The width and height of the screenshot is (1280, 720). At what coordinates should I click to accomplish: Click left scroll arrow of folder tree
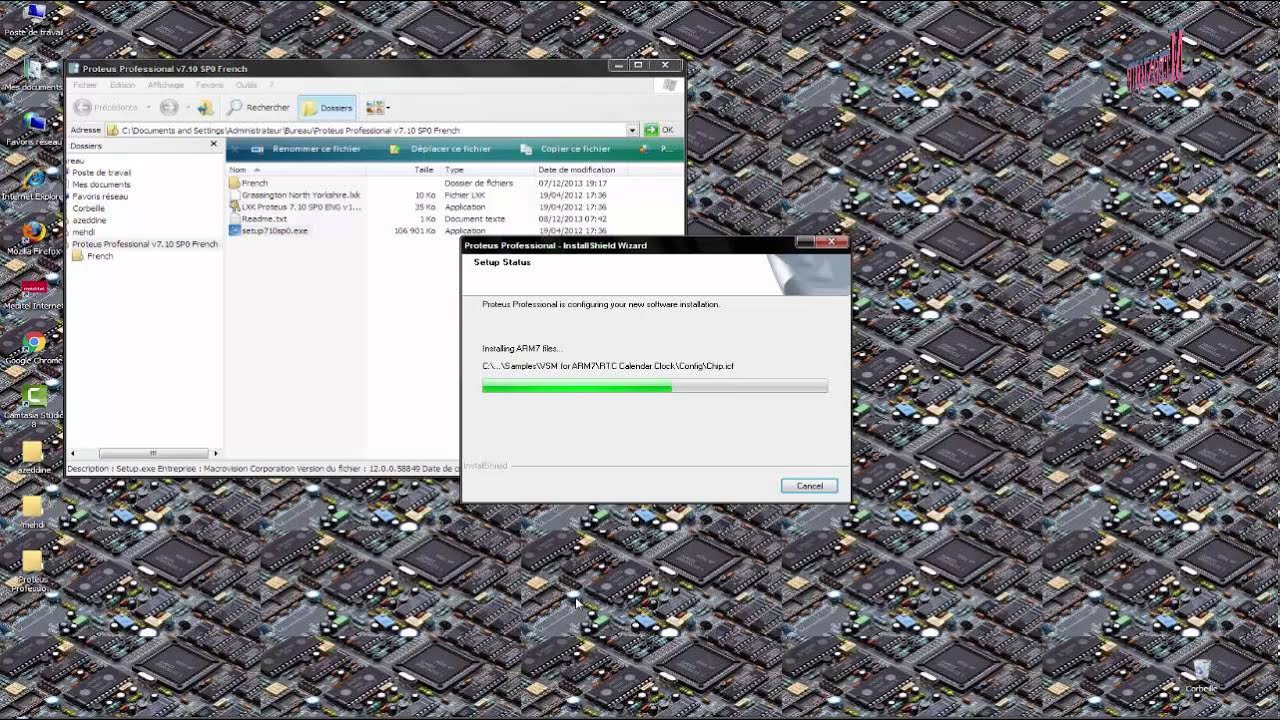pyautogui.click(x=72, y=453)
